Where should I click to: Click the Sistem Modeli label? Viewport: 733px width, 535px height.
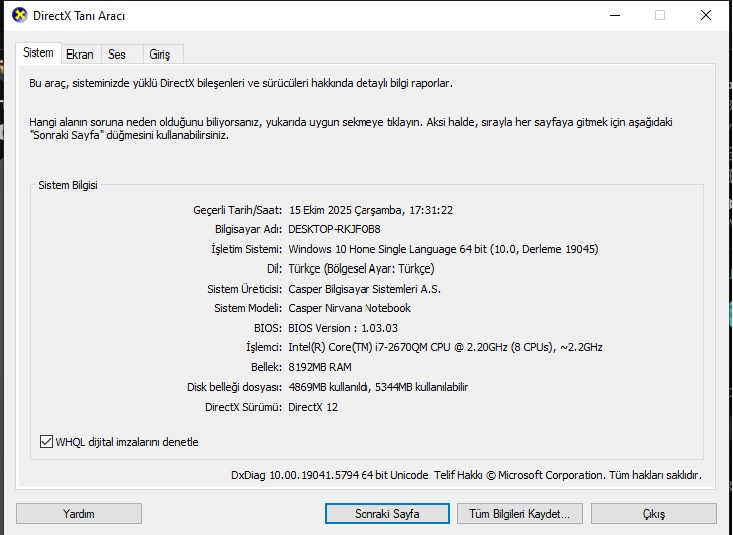(x=248, y=308)
